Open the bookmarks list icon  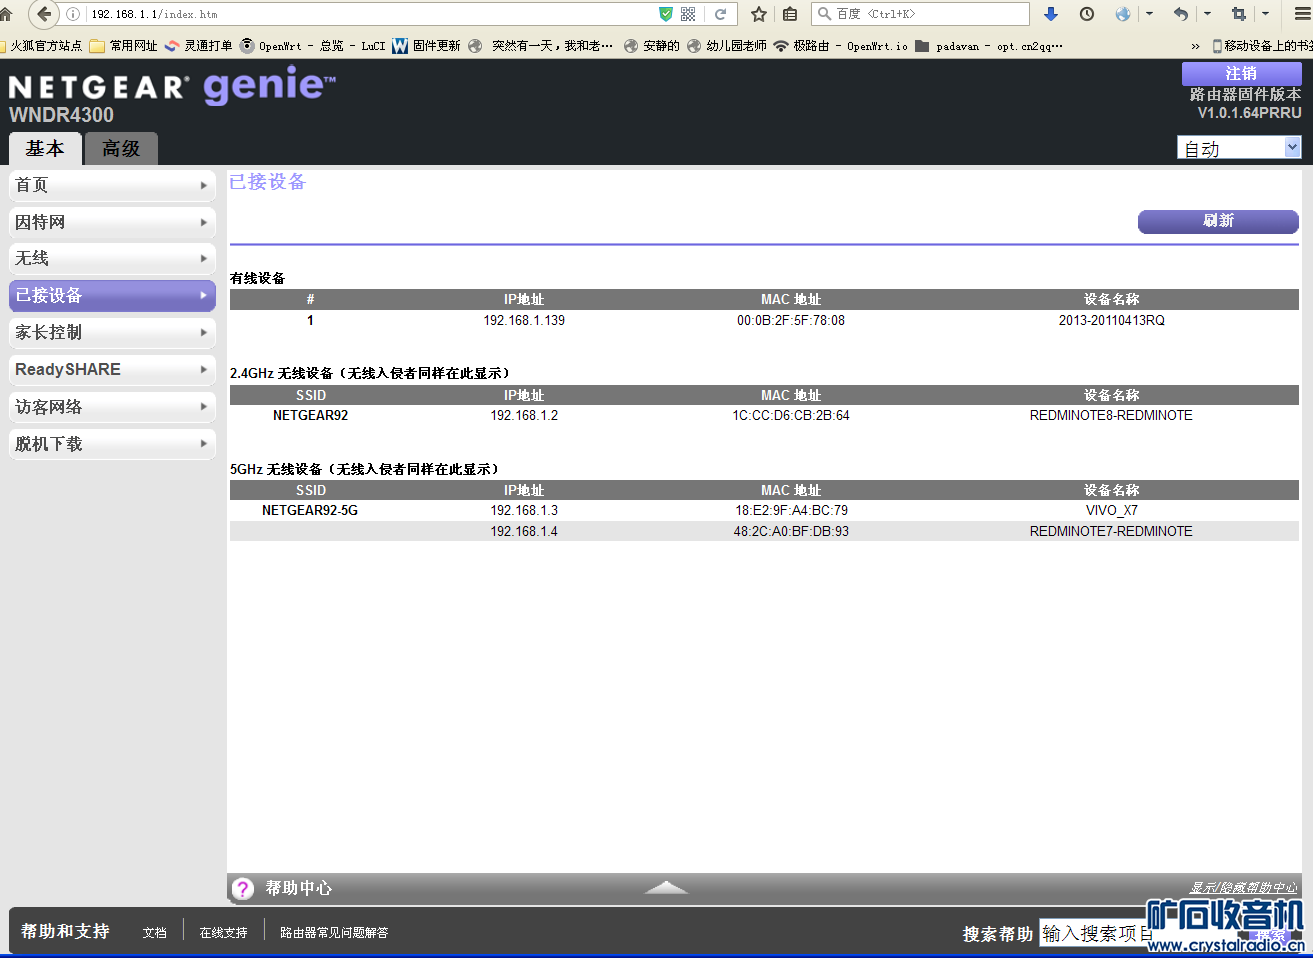pos(790,14)
